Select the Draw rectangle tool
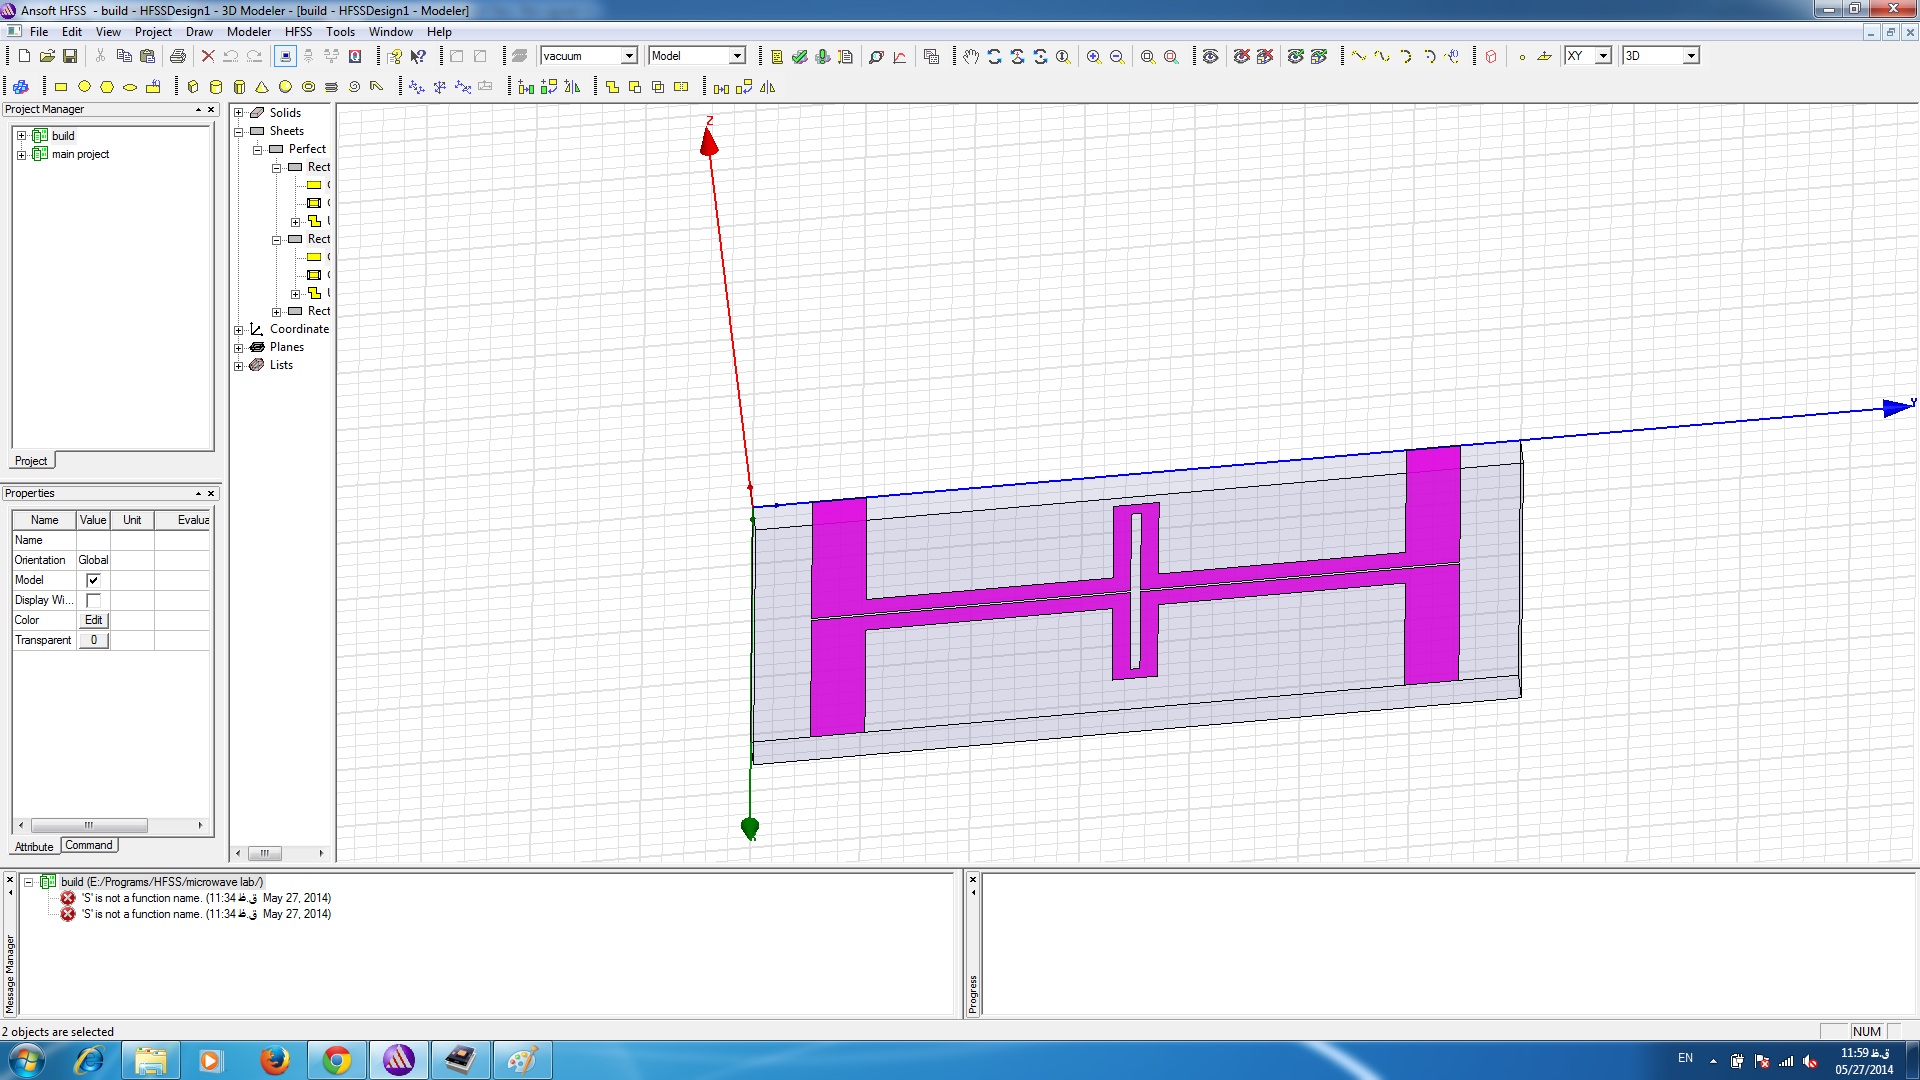This screenshot has height=1080, width=1920. click(x=61, y=87)
